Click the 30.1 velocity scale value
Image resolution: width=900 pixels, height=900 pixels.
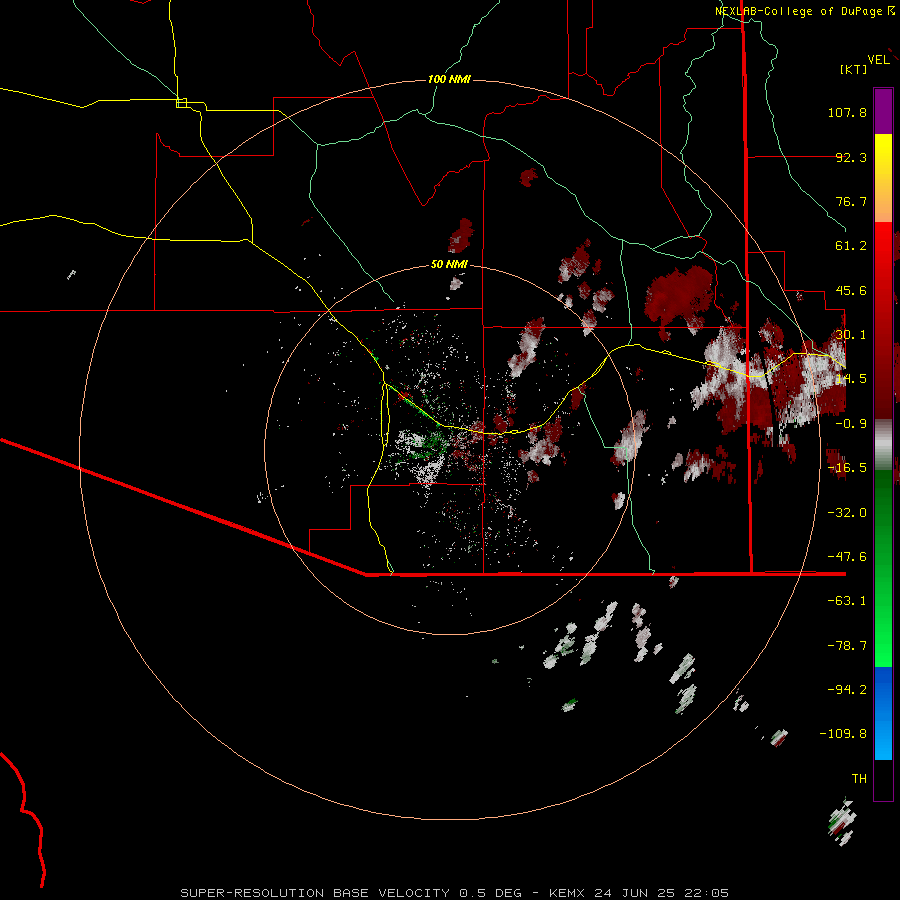pyautogui.click(x=851, y=335)
